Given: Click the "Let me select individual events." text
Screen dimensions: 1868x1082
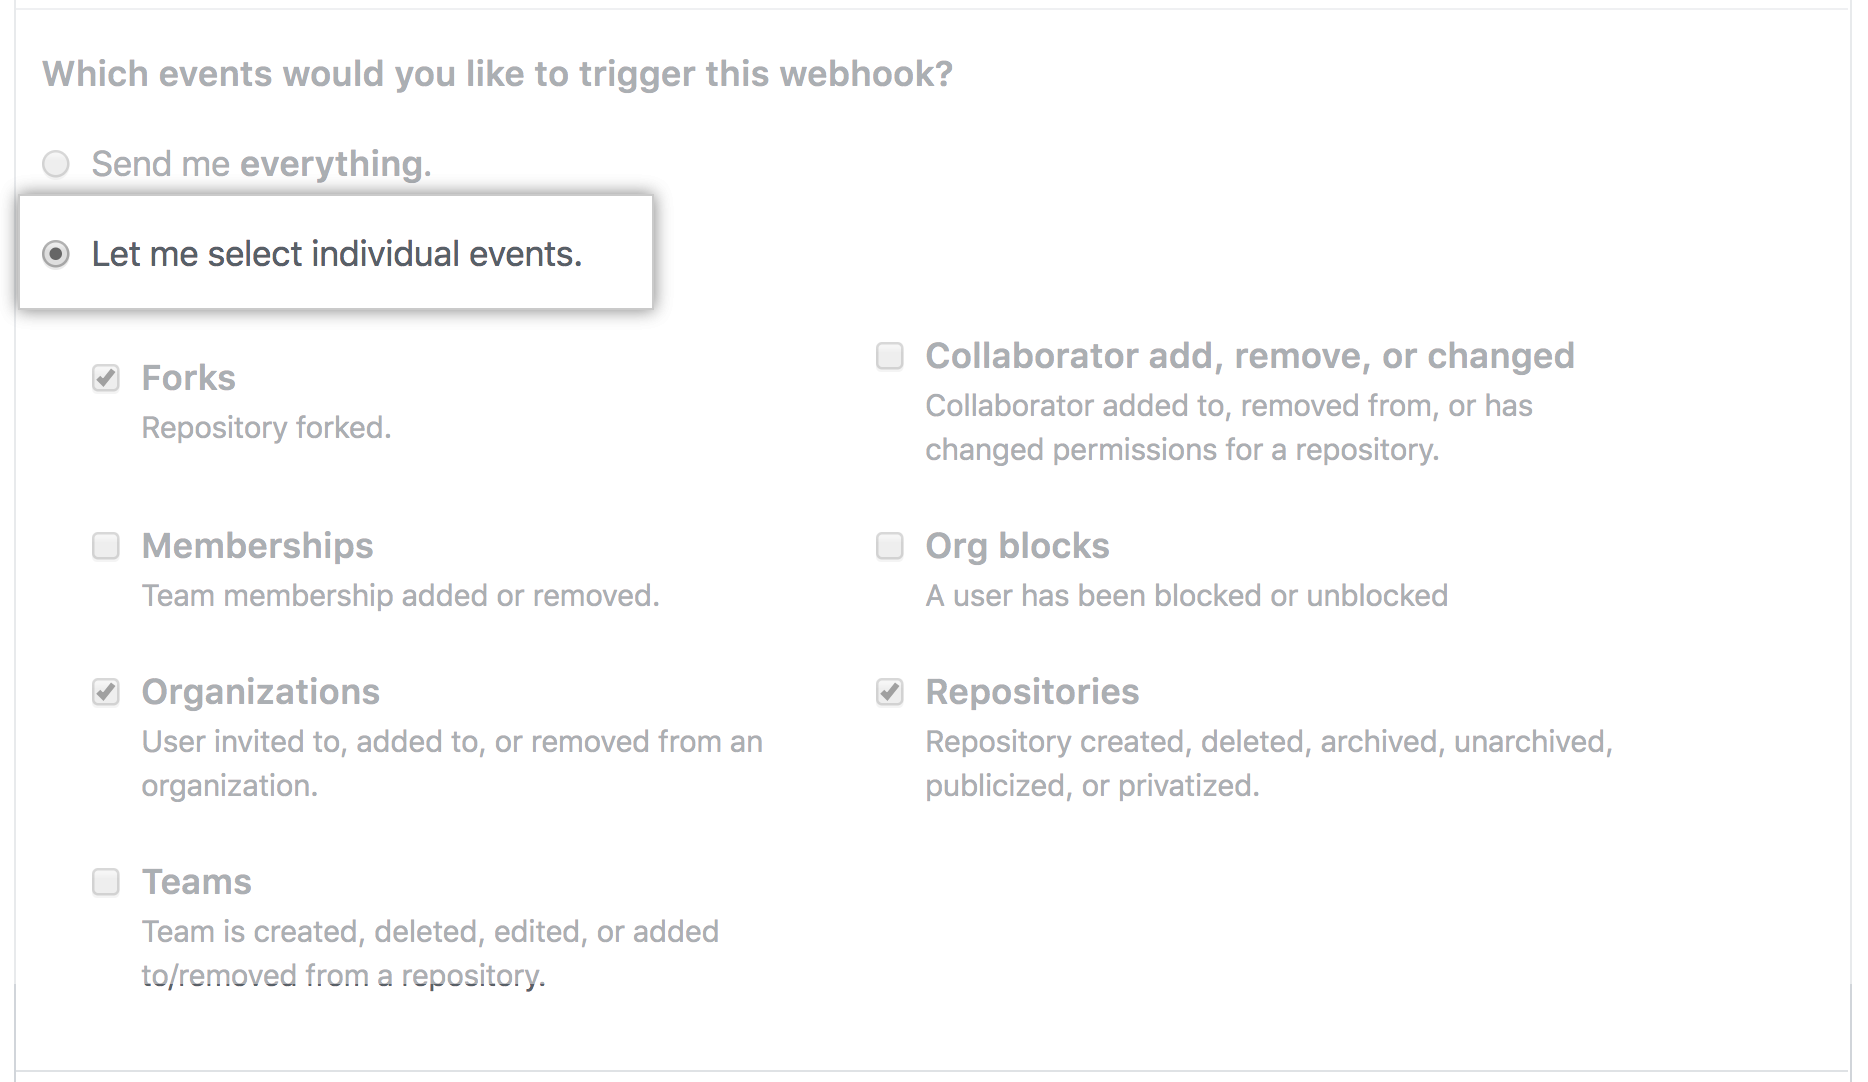Looking at the screenshot, I should coord(336,255).
